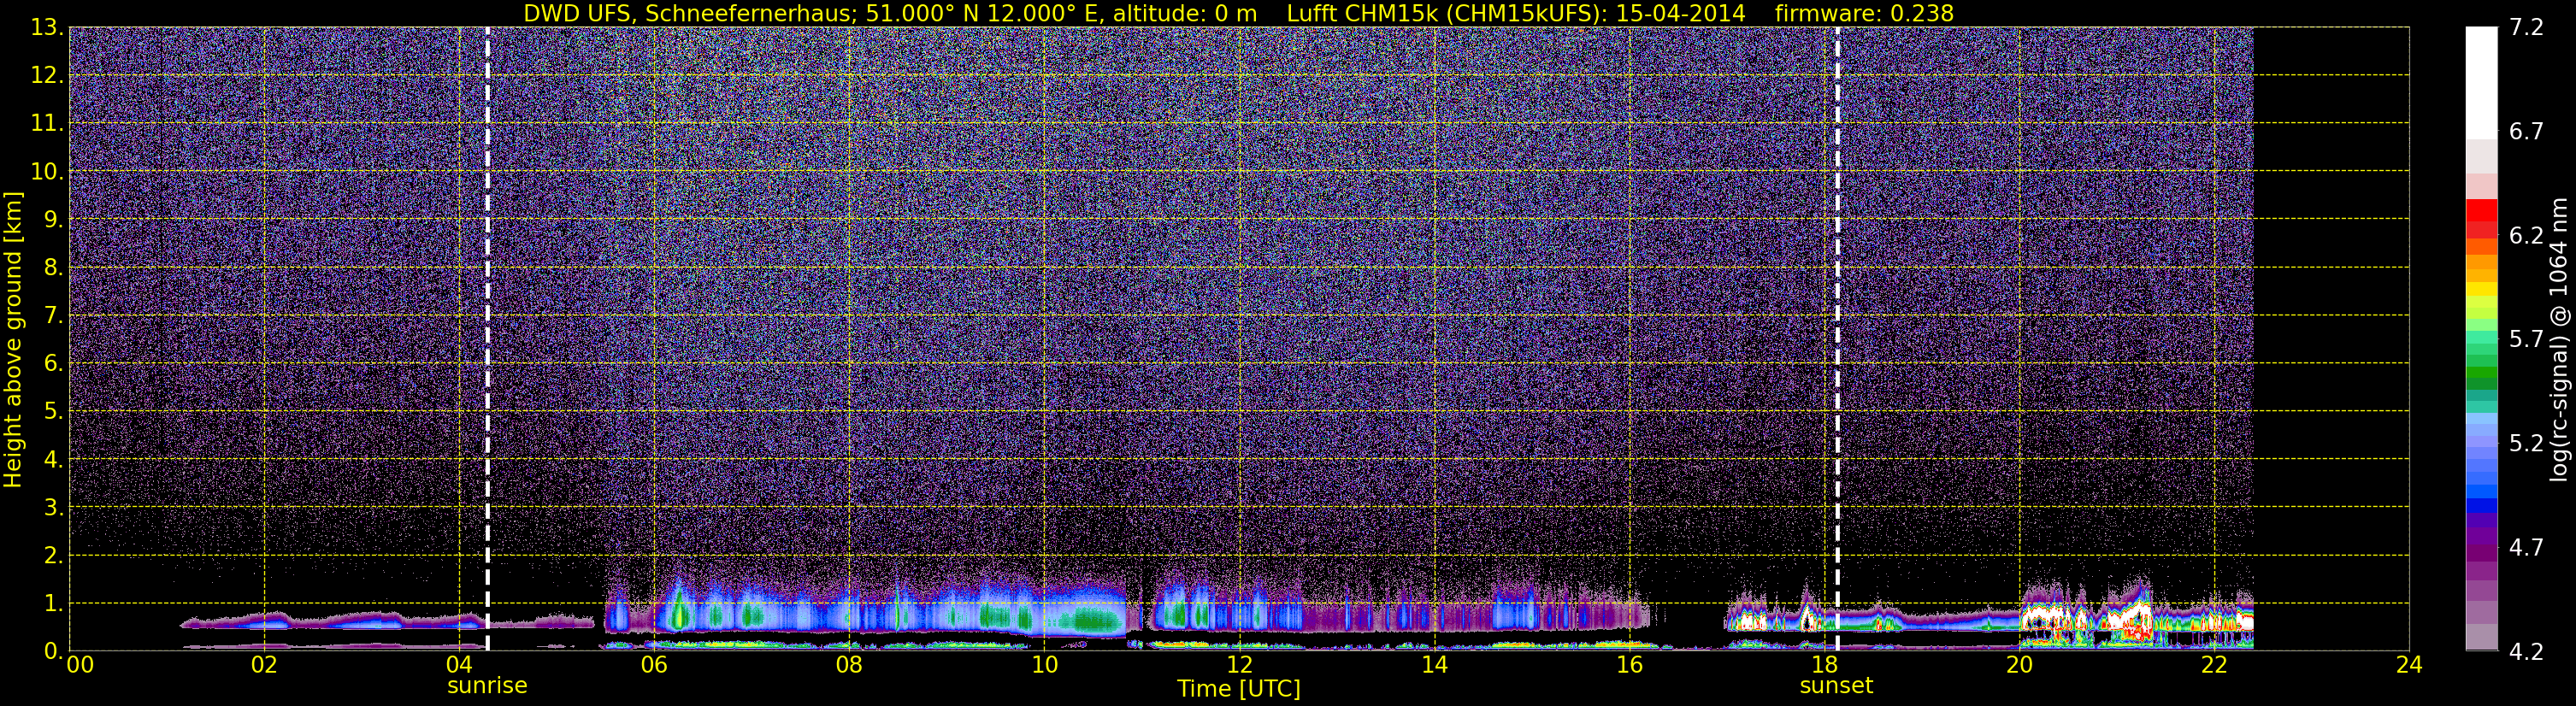
Task: Select the white dashed sunset marker line
Action: tap(1837, 339)
